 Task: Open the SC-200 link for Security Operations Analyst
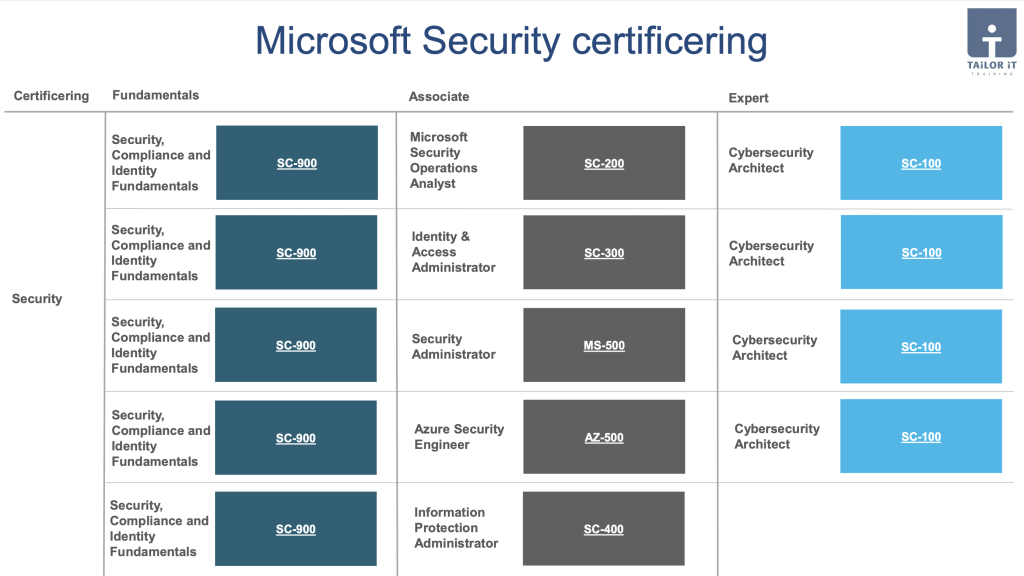coord(604,163)
